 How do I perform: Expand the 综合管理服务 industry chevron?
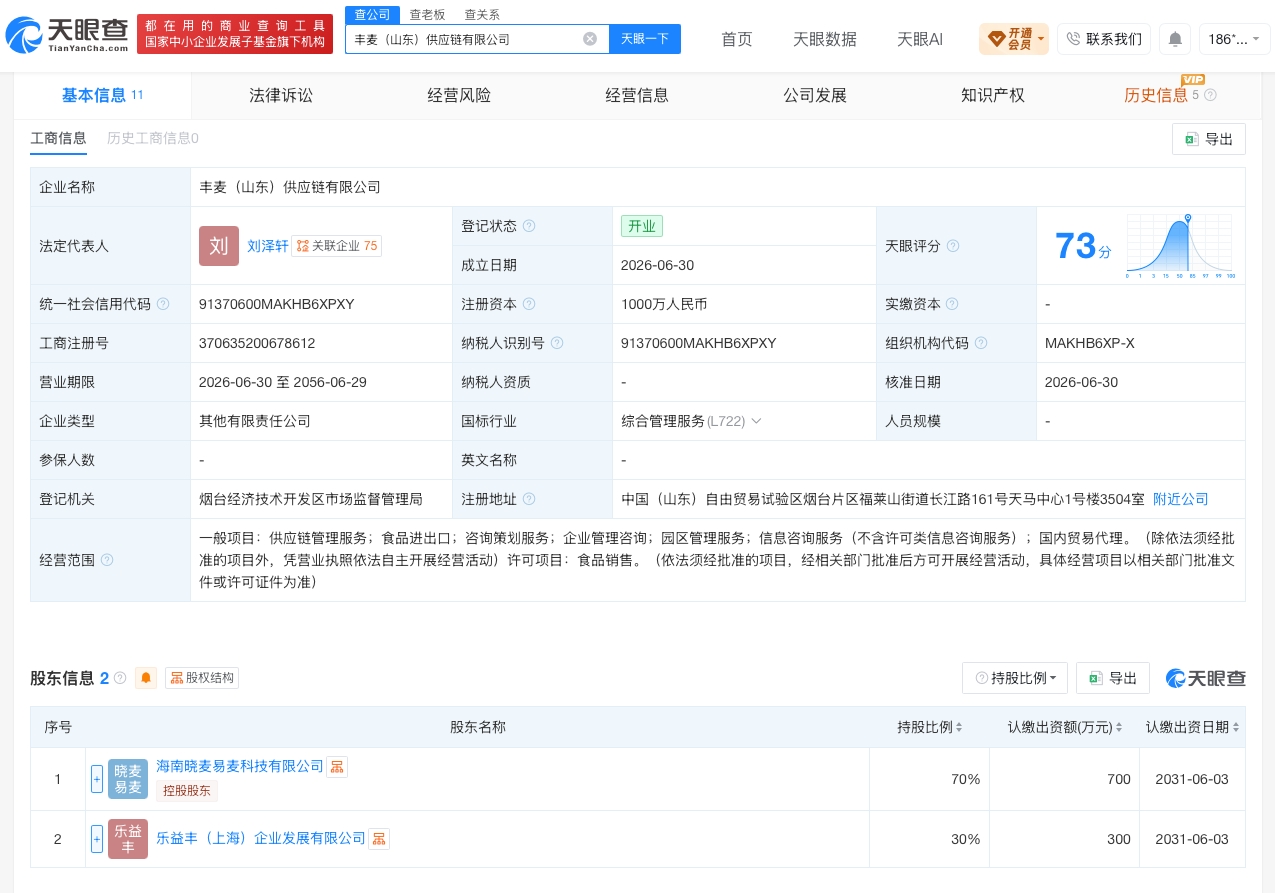tap(756, 421)
